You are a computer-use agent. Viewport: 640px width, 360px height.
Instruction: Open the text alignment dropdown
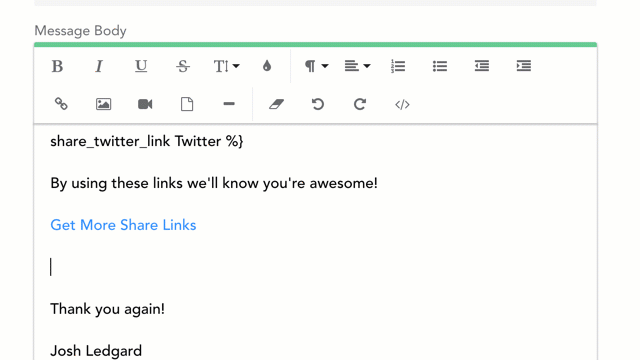coord(357,66)
